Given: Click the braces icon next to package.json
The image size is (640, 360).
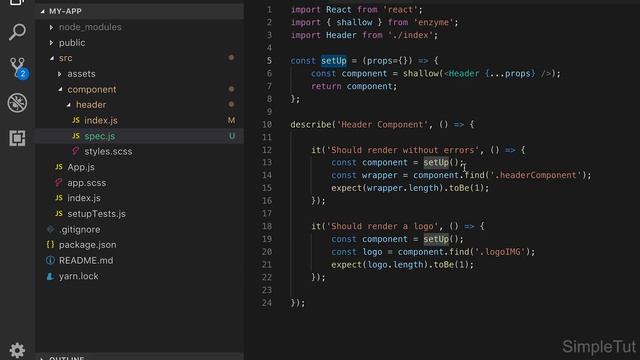Looking at the screenshot, I should [50, 244].
